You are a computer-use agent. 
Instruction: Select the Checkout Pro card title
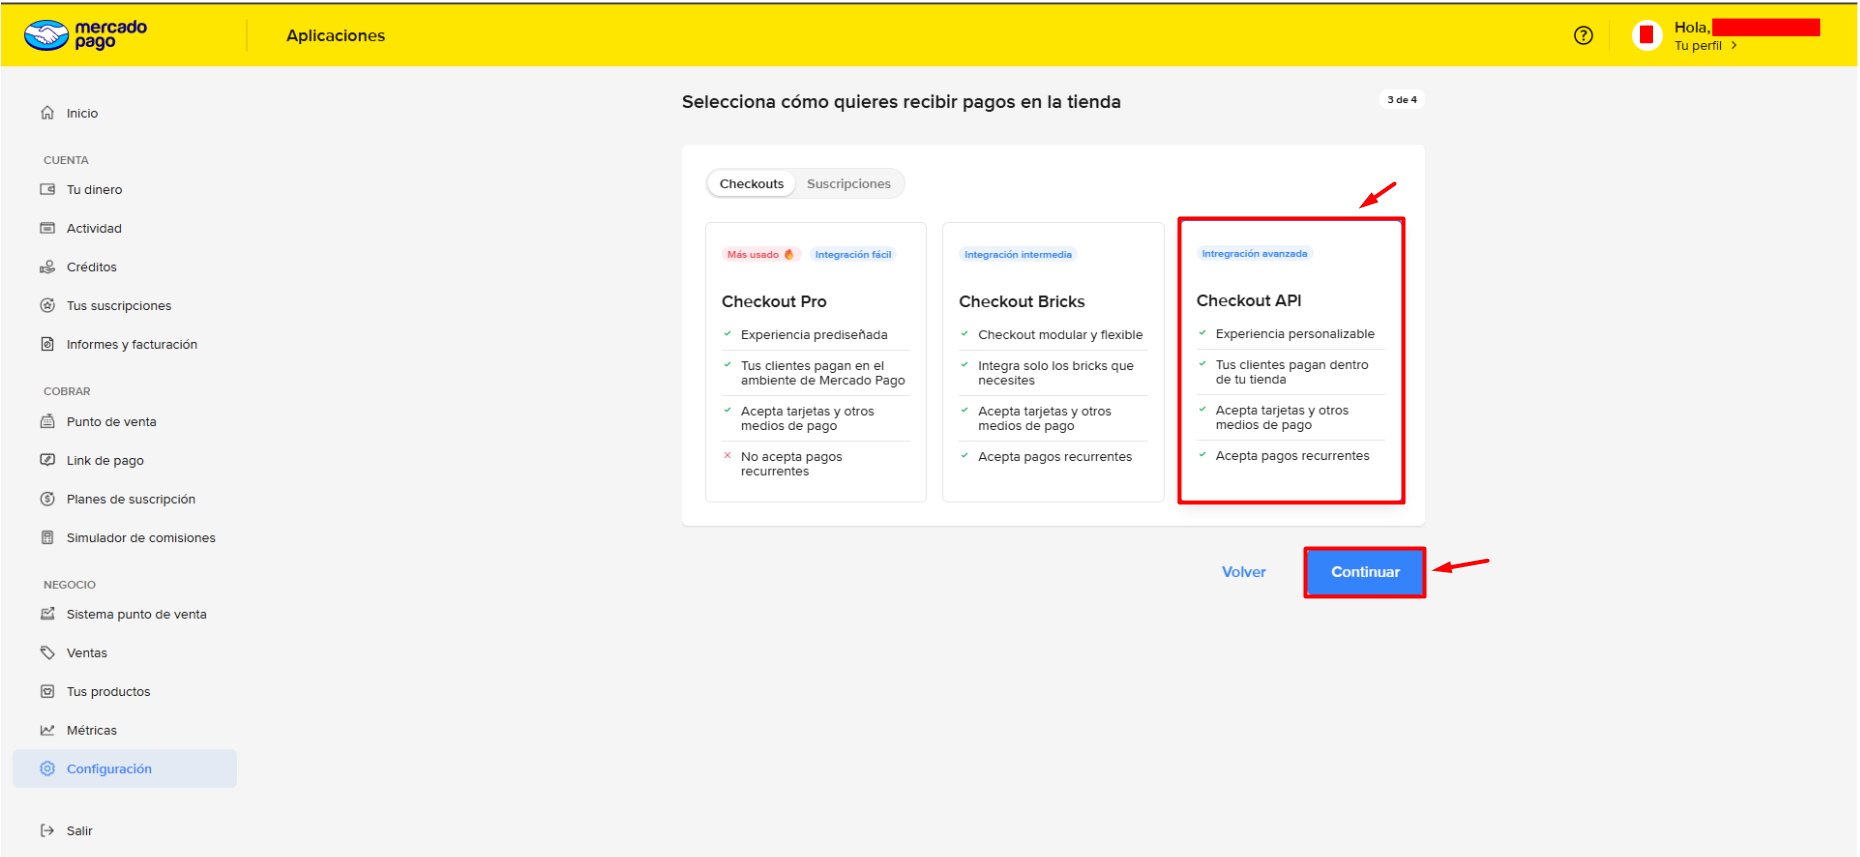pos(774,302)
